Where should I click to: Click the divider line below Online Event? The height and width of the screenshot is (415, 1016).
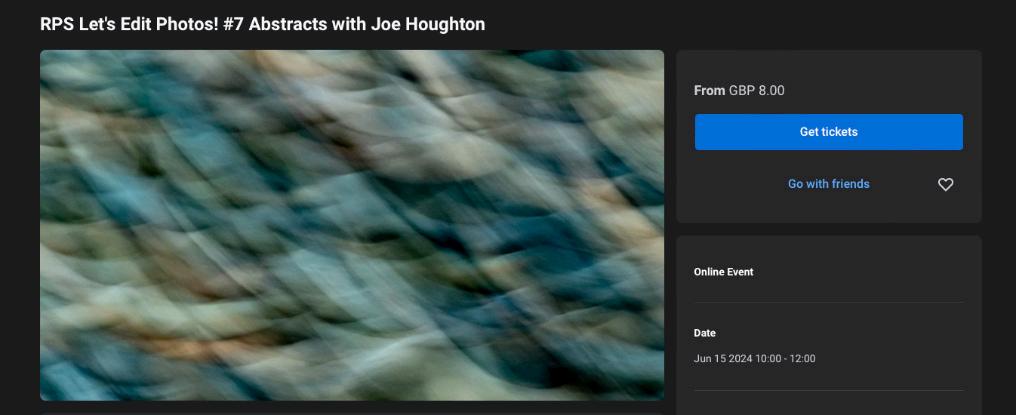tap(829, 302)
